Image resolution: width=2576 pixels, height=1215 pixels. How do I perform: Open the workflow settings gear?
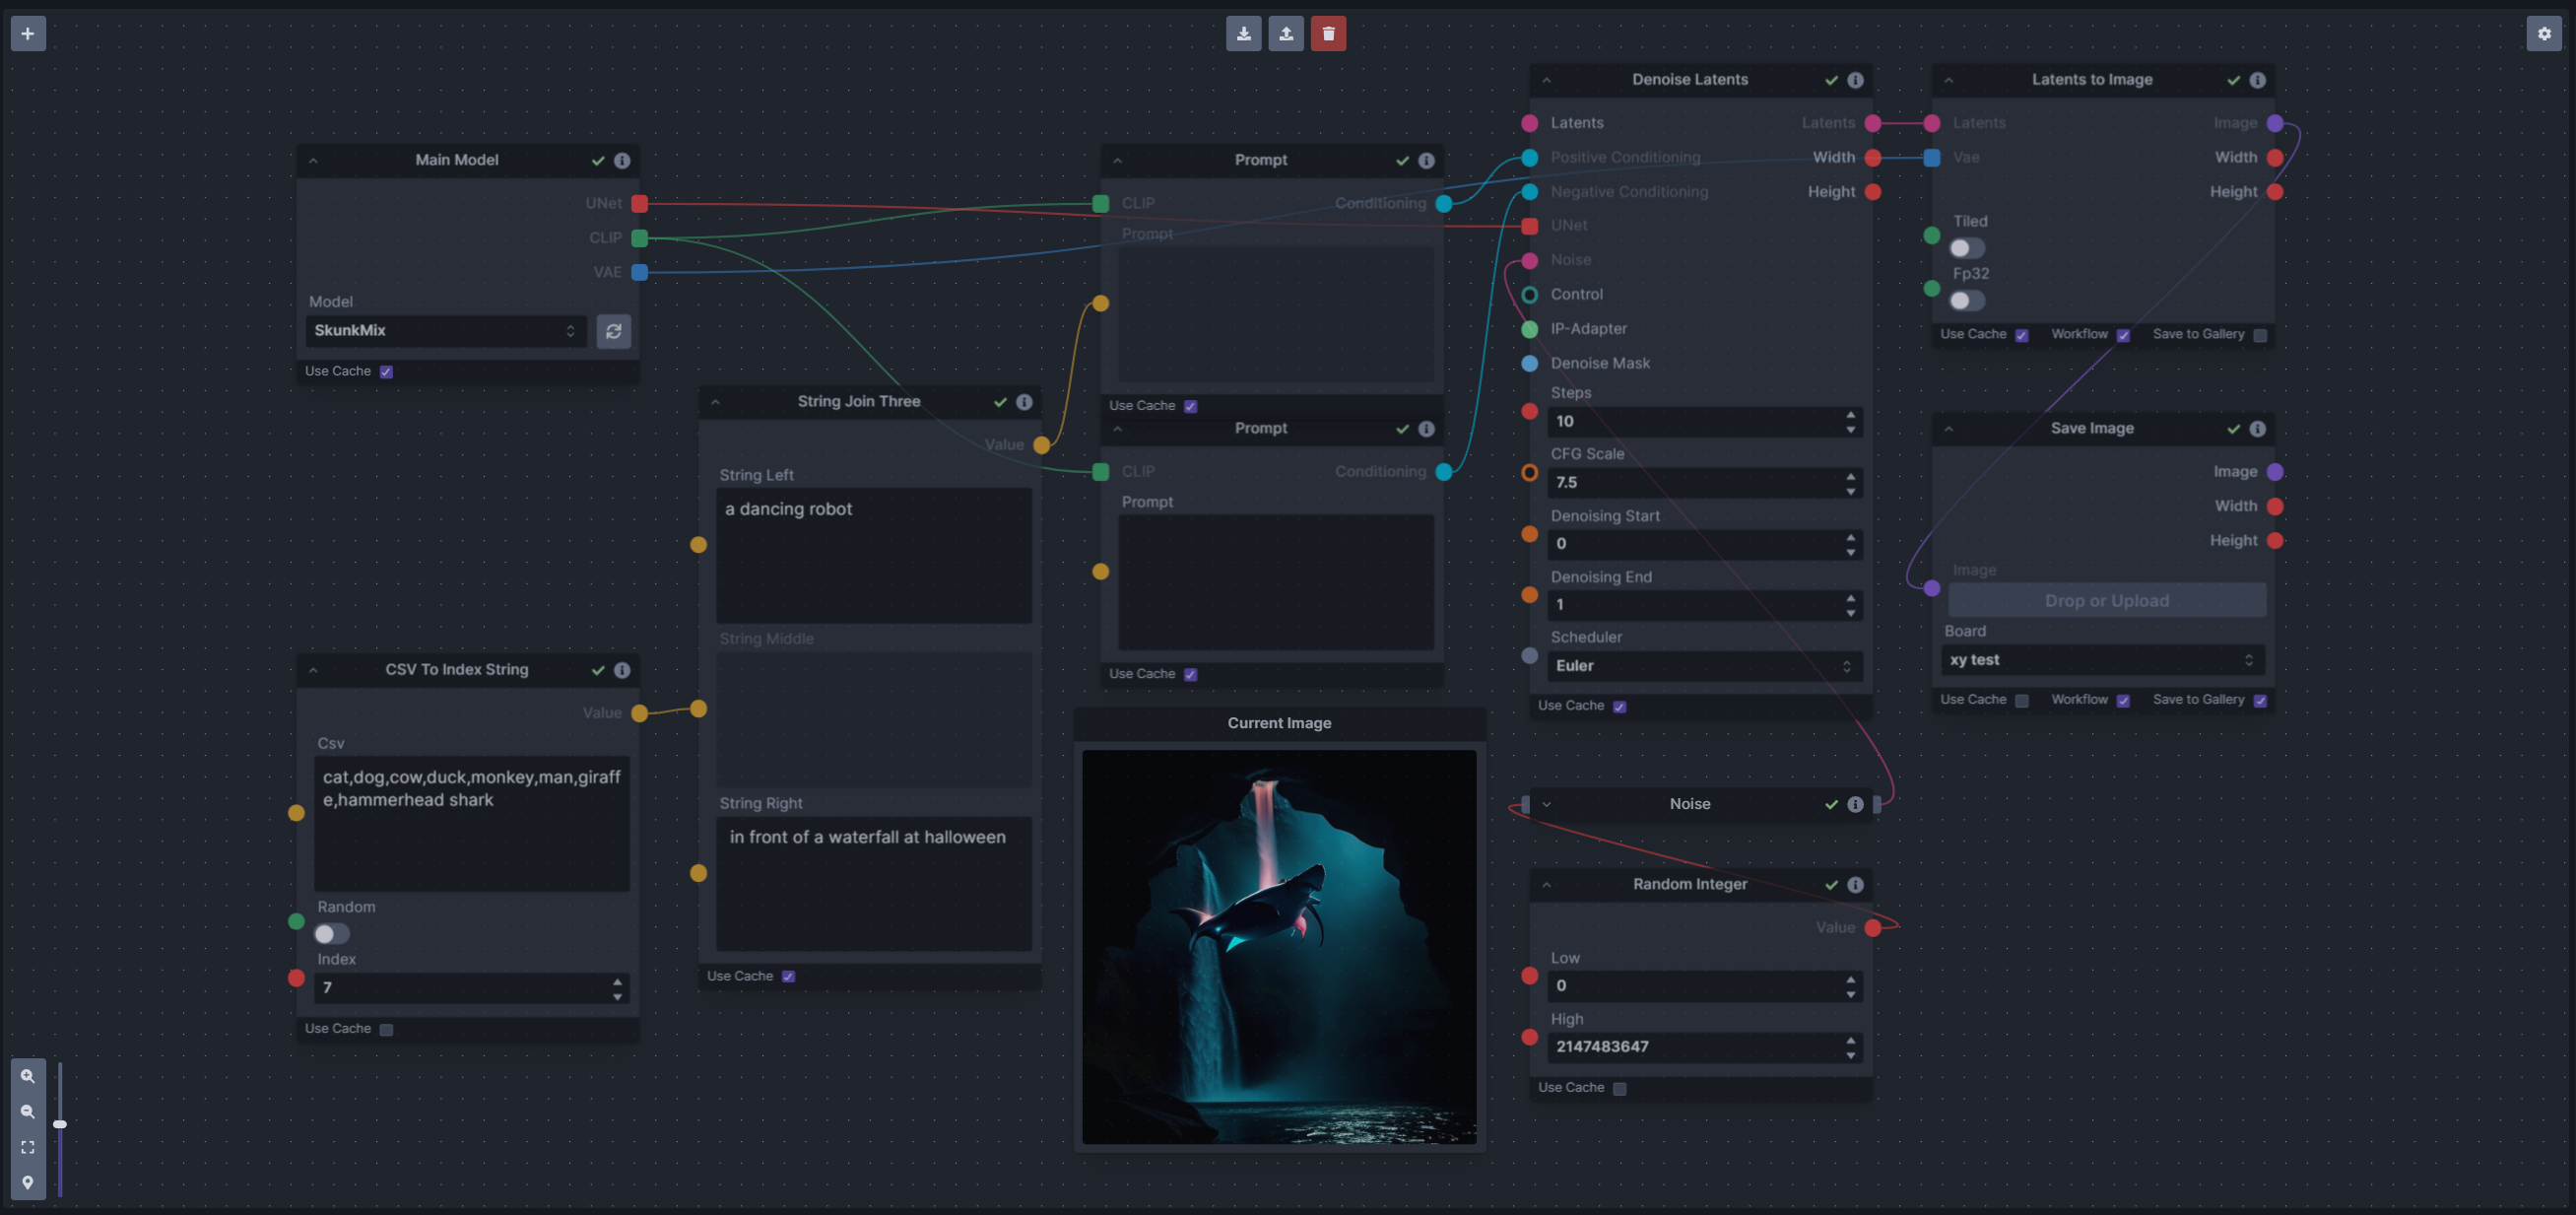coord(2544,33)
